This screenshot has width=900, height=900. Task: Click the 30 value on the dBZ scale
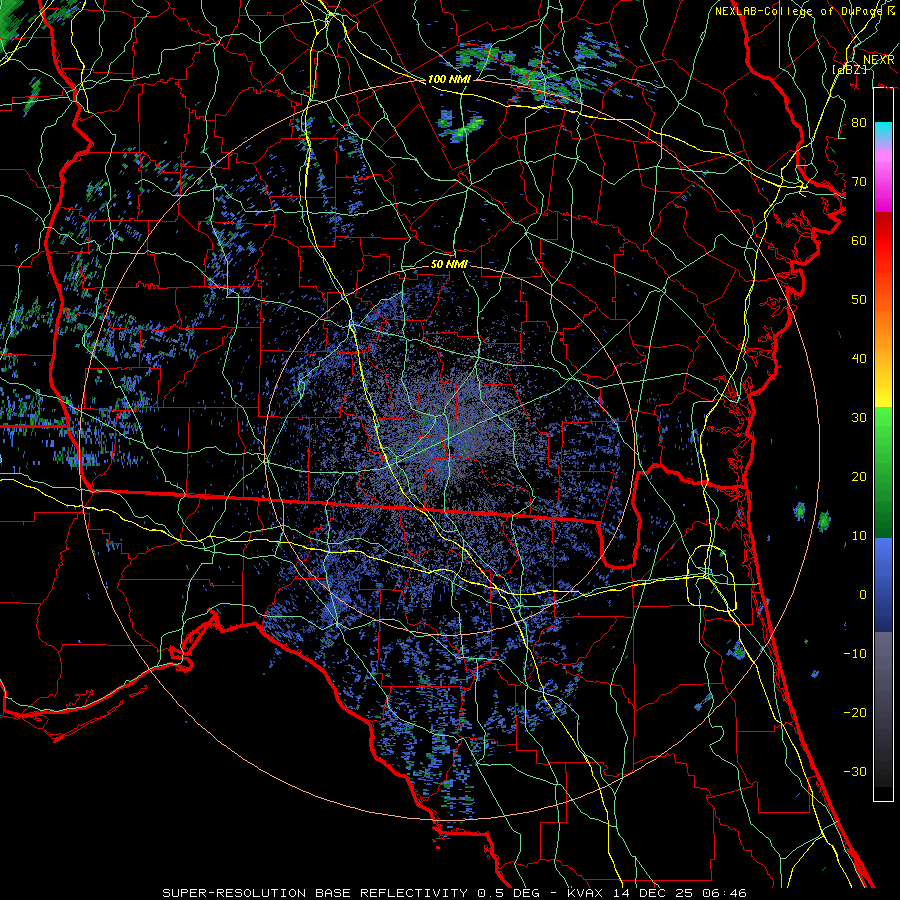pos(859,418)
